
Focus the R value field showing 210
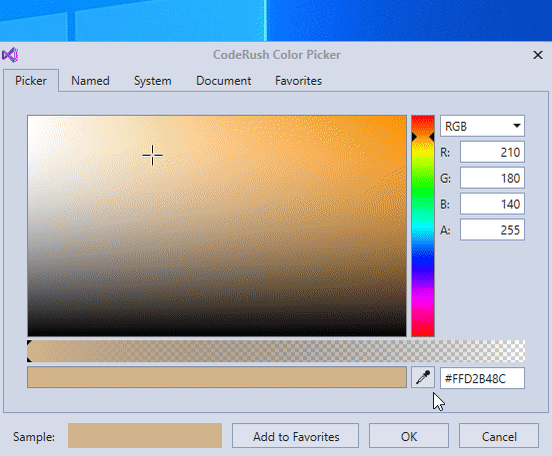click(492, 152)
